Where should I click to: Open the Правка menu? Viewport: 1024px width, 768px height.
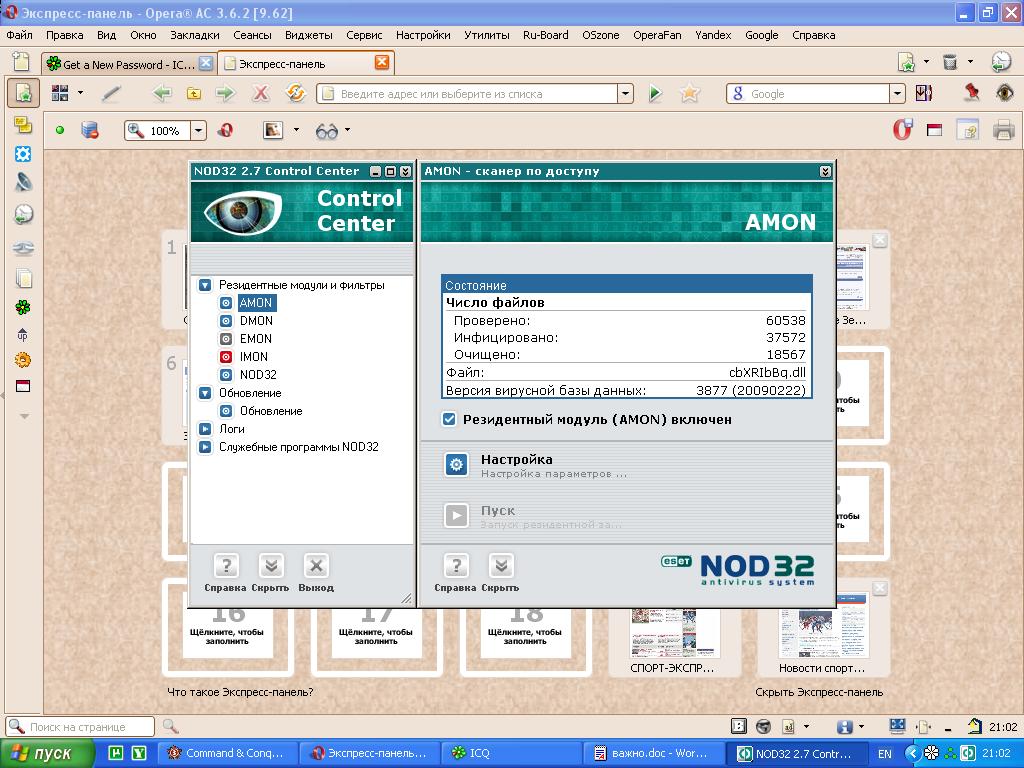(x=65, y=35)
